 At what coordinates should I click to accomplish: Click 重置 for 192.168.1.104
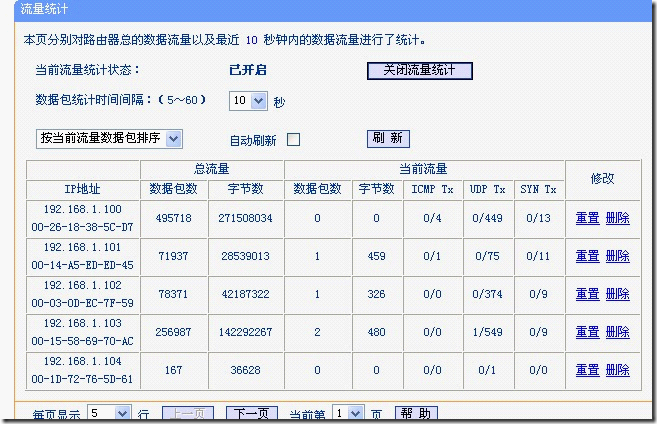point(587,370)
